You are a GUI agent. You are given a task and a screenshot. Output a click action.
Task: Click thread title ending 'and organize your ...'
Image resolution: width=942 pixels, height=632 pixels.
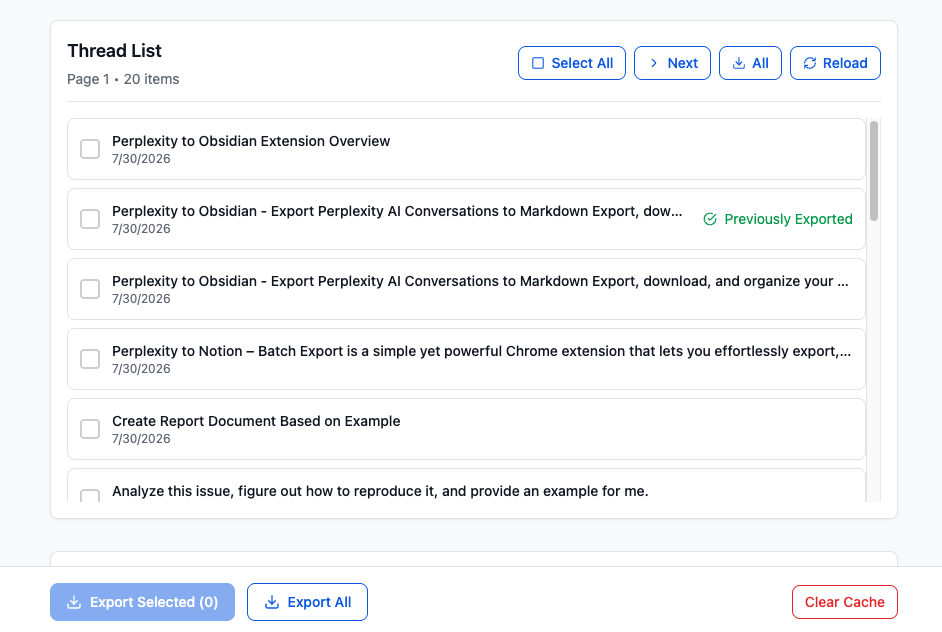pos(480,281)
